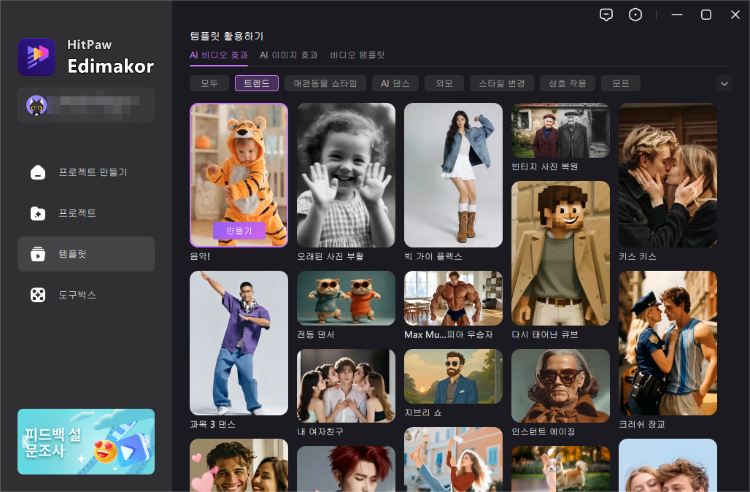Screen dimensions: 750x492
Task: Open 템플릿 in sidebar
Action: [x=86, y=254]
